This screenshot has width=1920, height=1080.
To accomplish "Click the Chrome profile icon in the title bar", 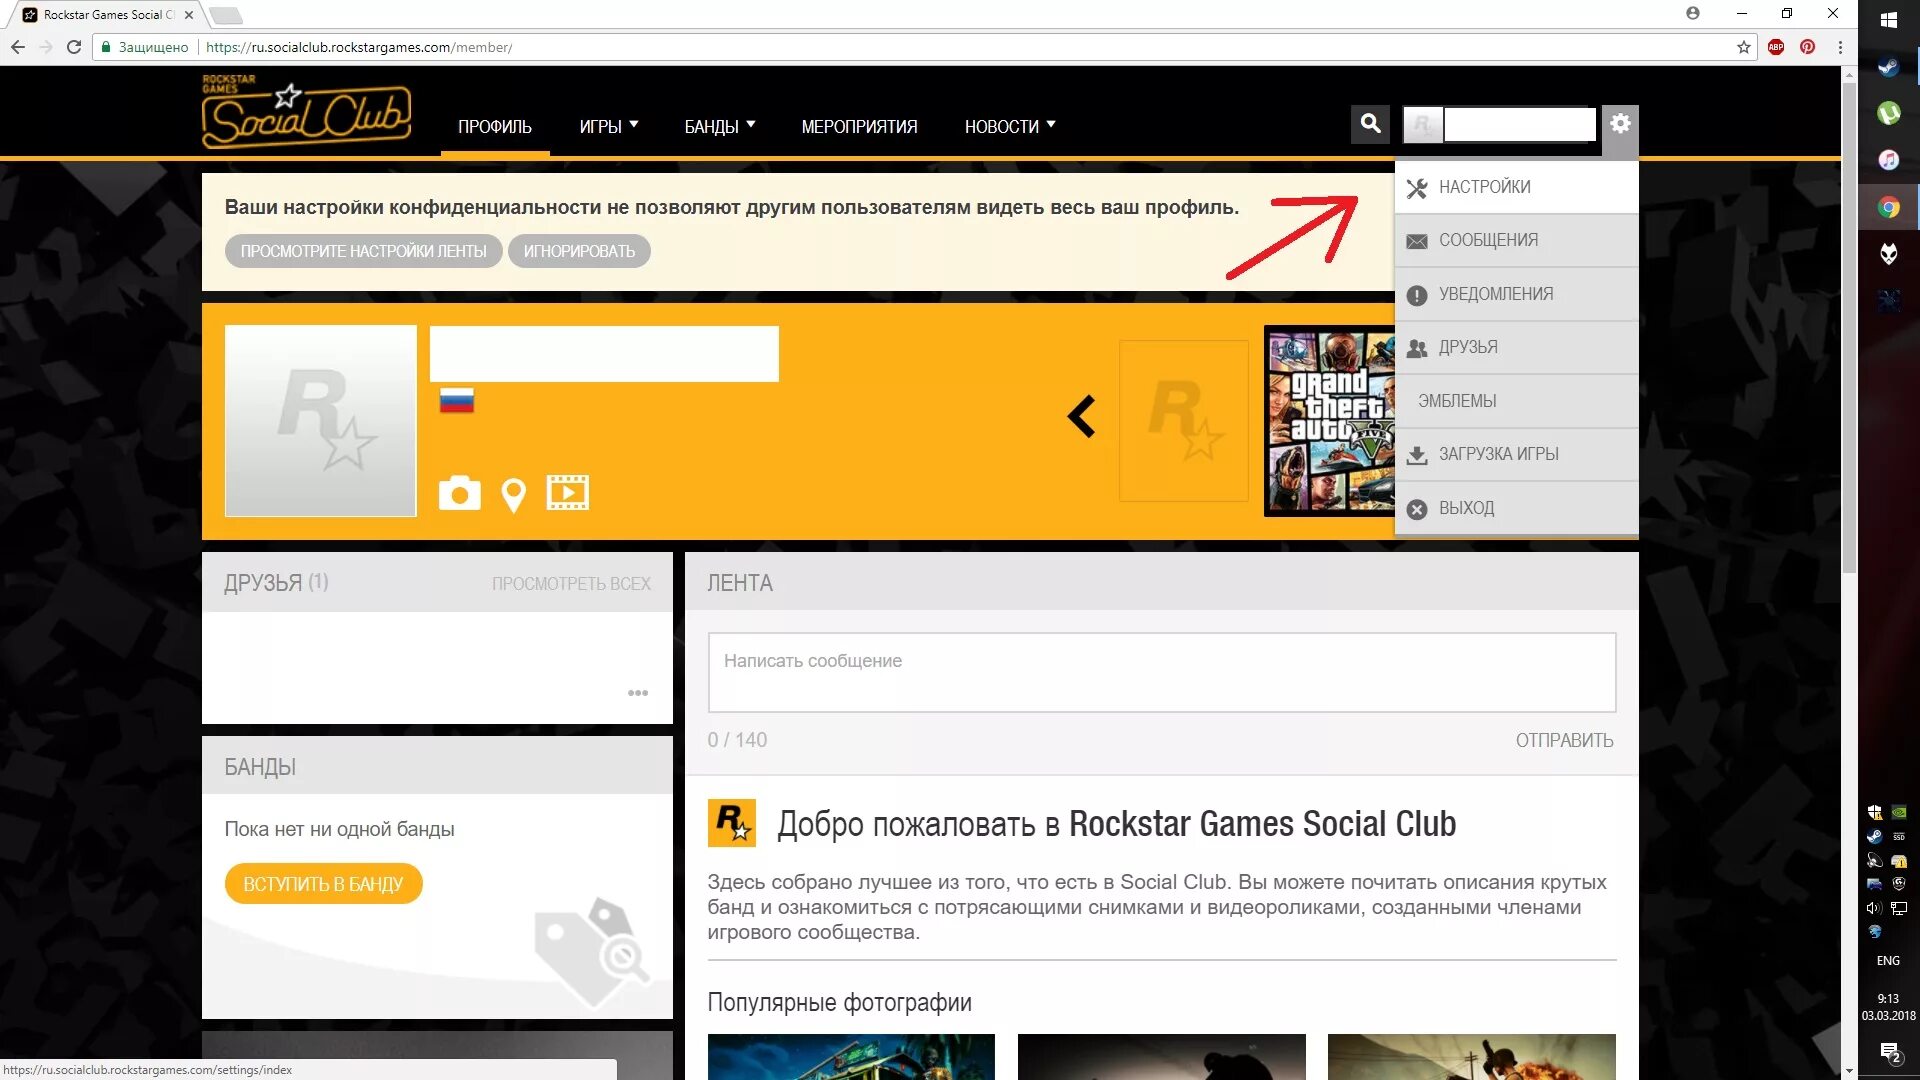I will tap(1692, 13).
